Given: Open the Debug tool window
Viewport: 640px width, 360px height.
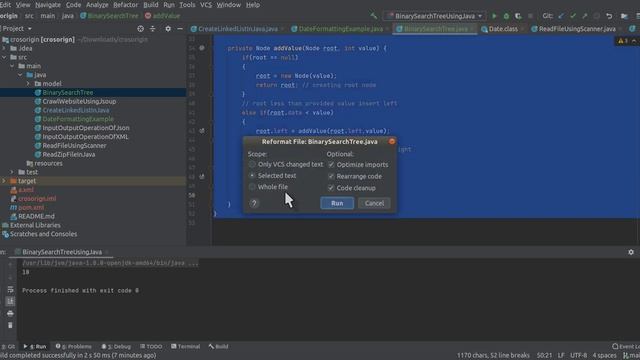Looking at the screenshot, I should (x=116, y=347).
